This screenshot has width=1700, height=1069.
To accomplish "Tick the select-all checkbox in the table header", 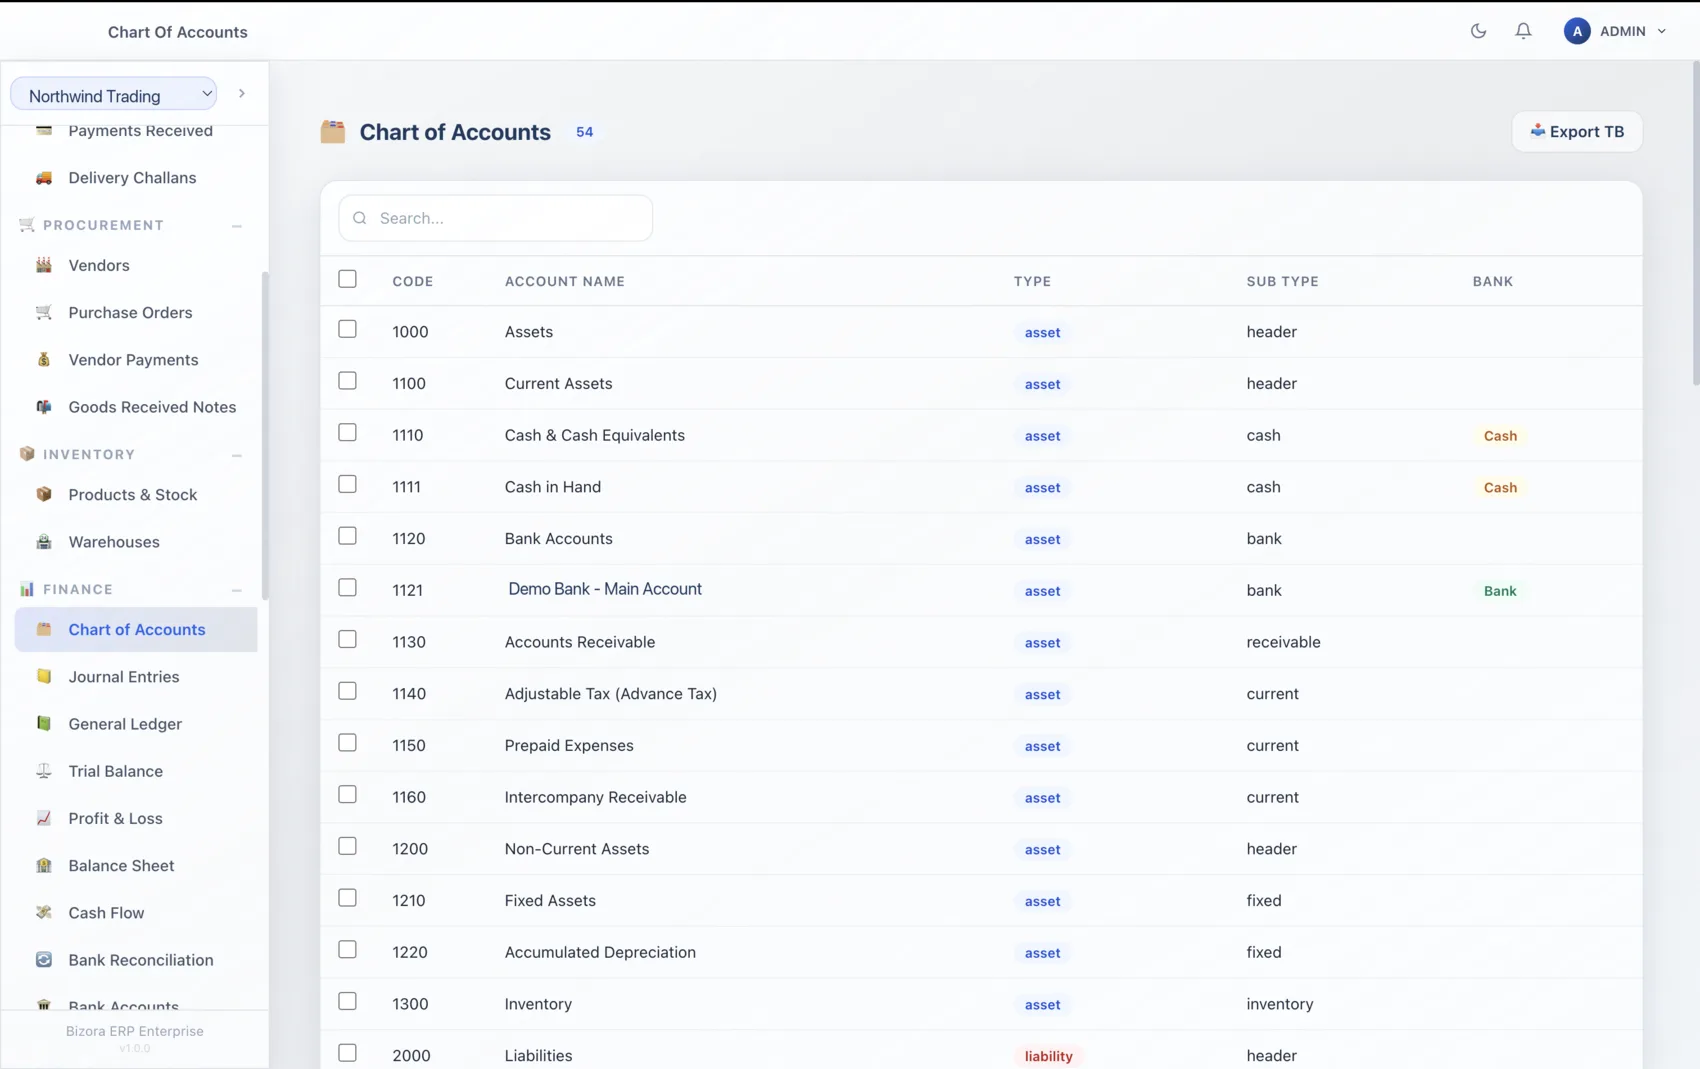I will point(347,279).
